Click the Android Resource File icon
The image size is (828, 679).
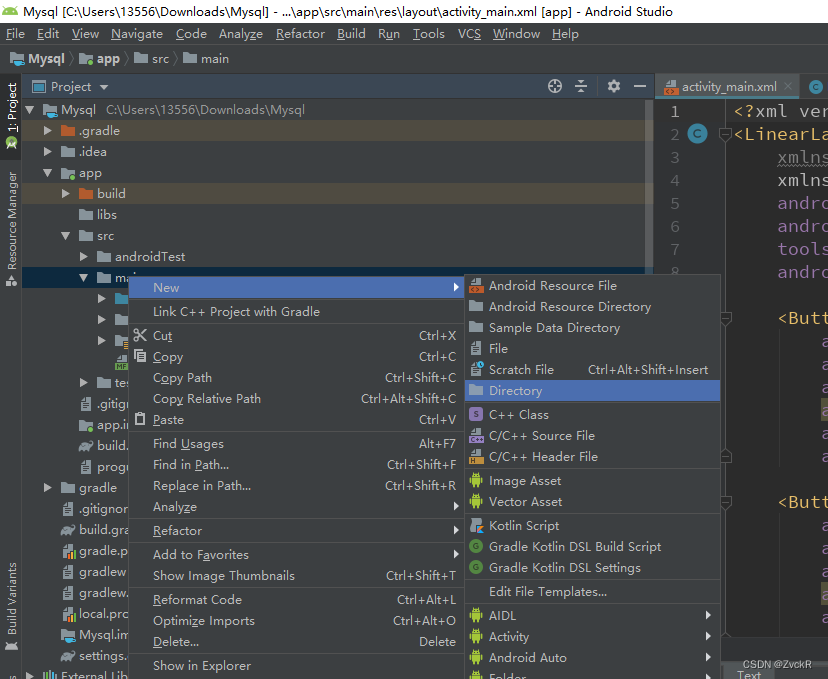(476, 286)
